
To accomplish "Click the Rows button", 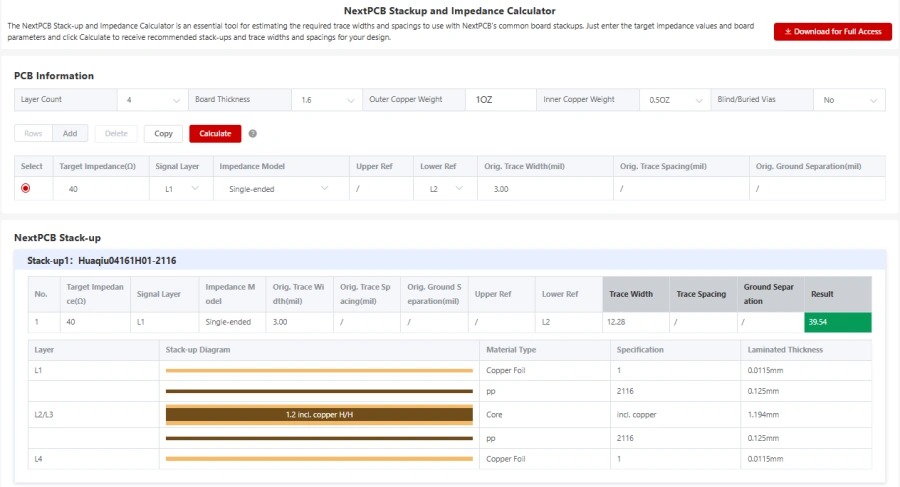I will (33, 133).
